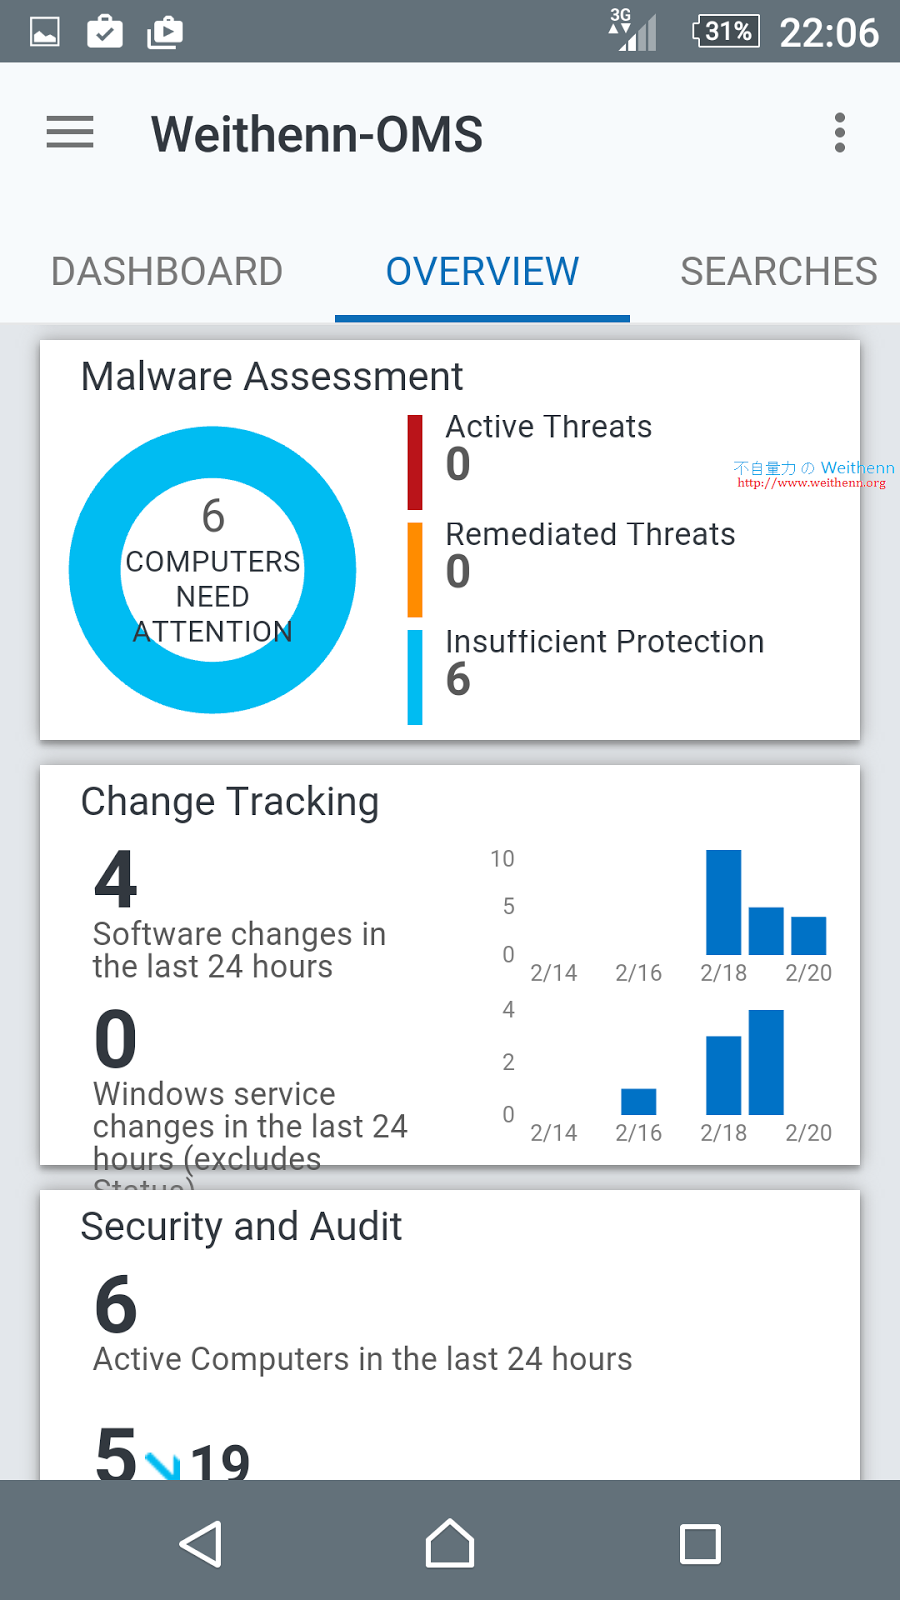Tap the tallest bar in software changes chart

click(723, 902)
